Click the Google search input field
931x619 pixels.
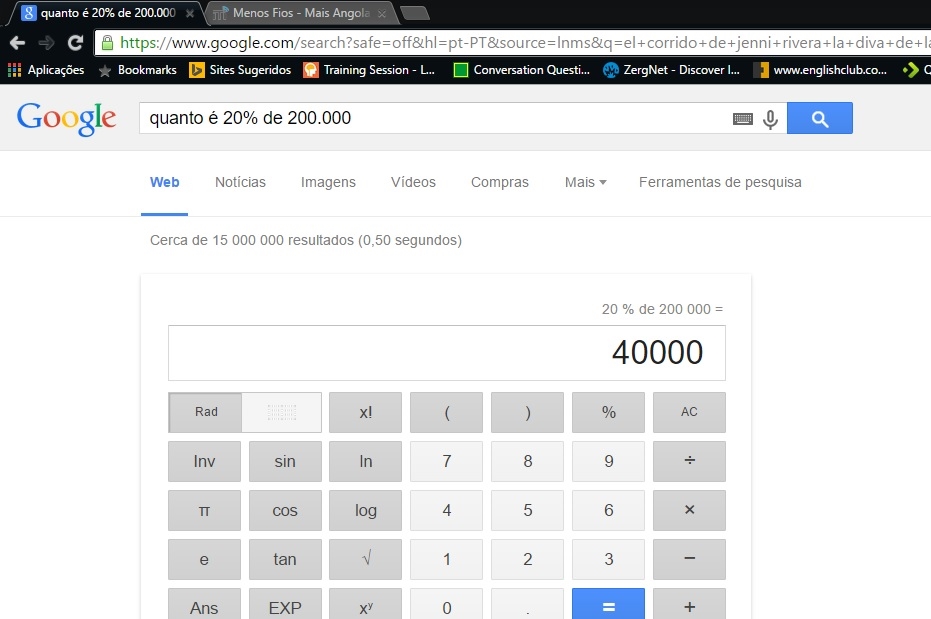(435, 118)
